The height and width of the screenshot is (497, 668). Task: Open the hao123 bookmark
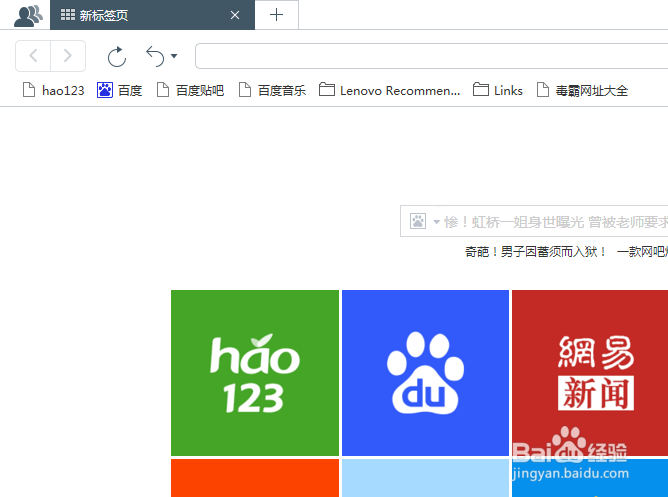[x=53, y=90]
